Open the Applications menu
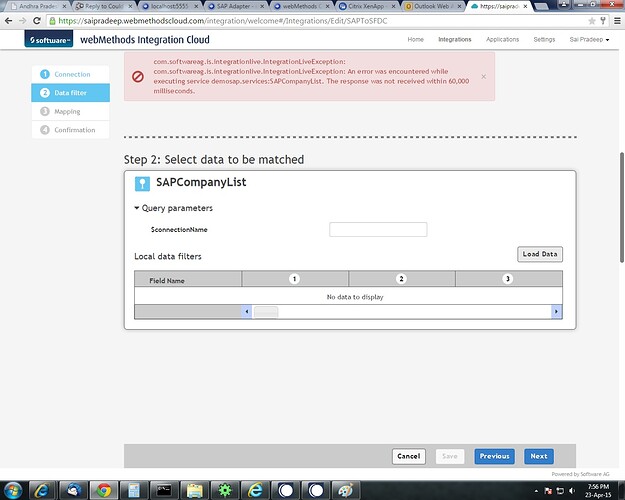 coord(502,39)
